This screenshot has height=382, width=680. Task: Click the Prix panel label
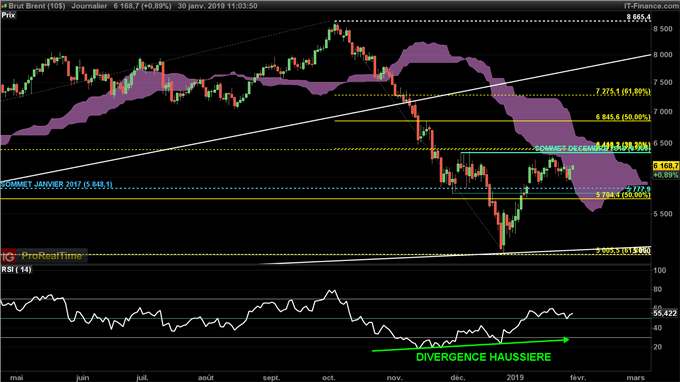tap(8, 15)
